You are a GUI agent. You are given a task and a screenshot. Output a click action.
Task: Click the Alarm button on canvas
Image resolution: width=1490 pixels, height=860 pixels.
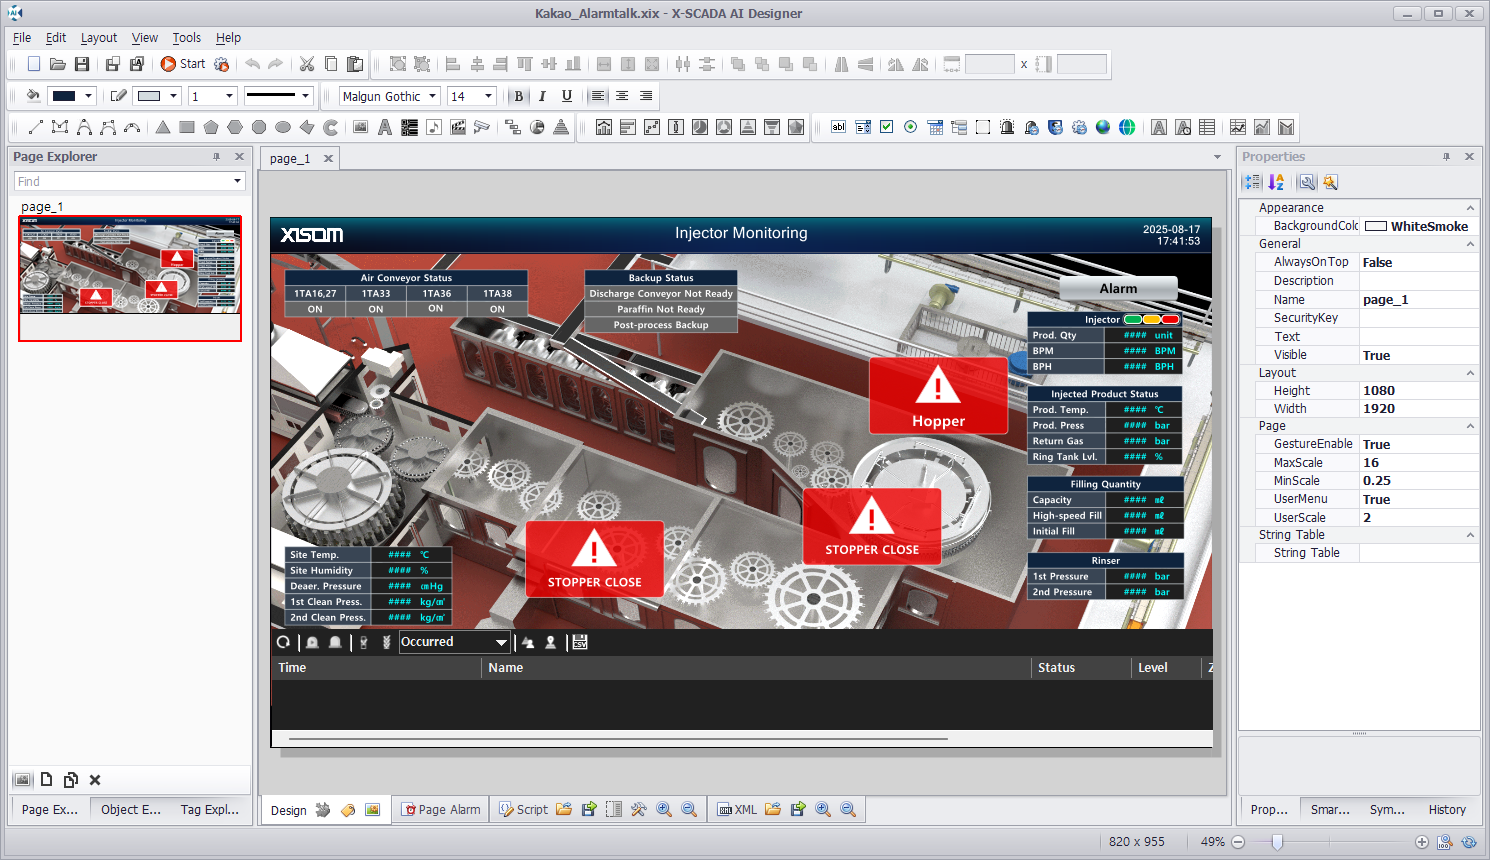(x=1118, y=288)
